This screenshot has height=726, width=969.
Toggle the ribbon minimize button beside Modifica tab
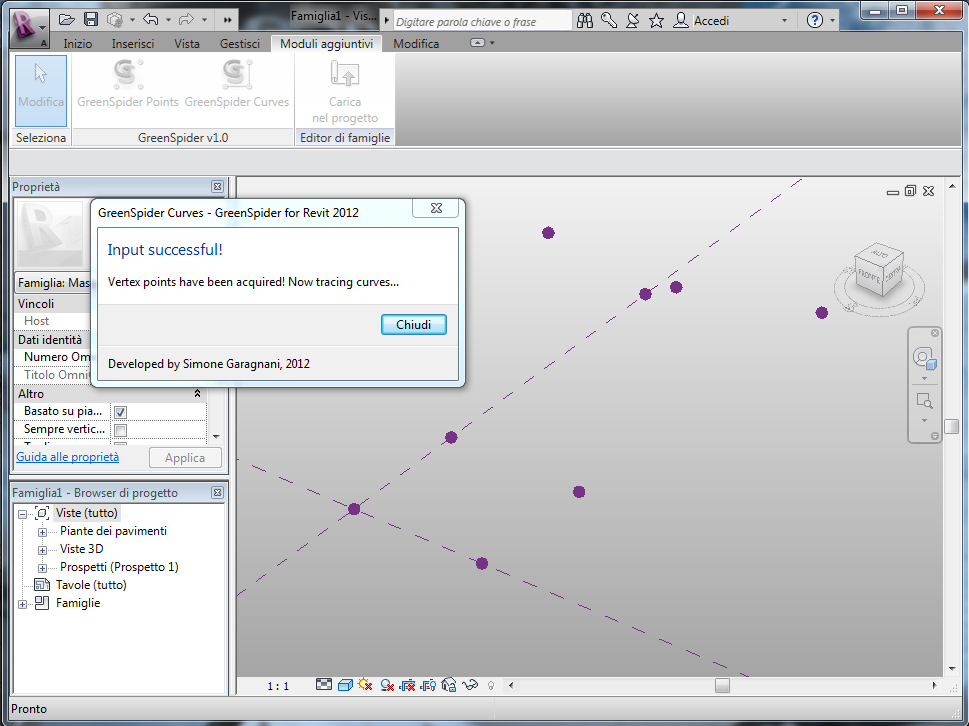coord(478,43)
